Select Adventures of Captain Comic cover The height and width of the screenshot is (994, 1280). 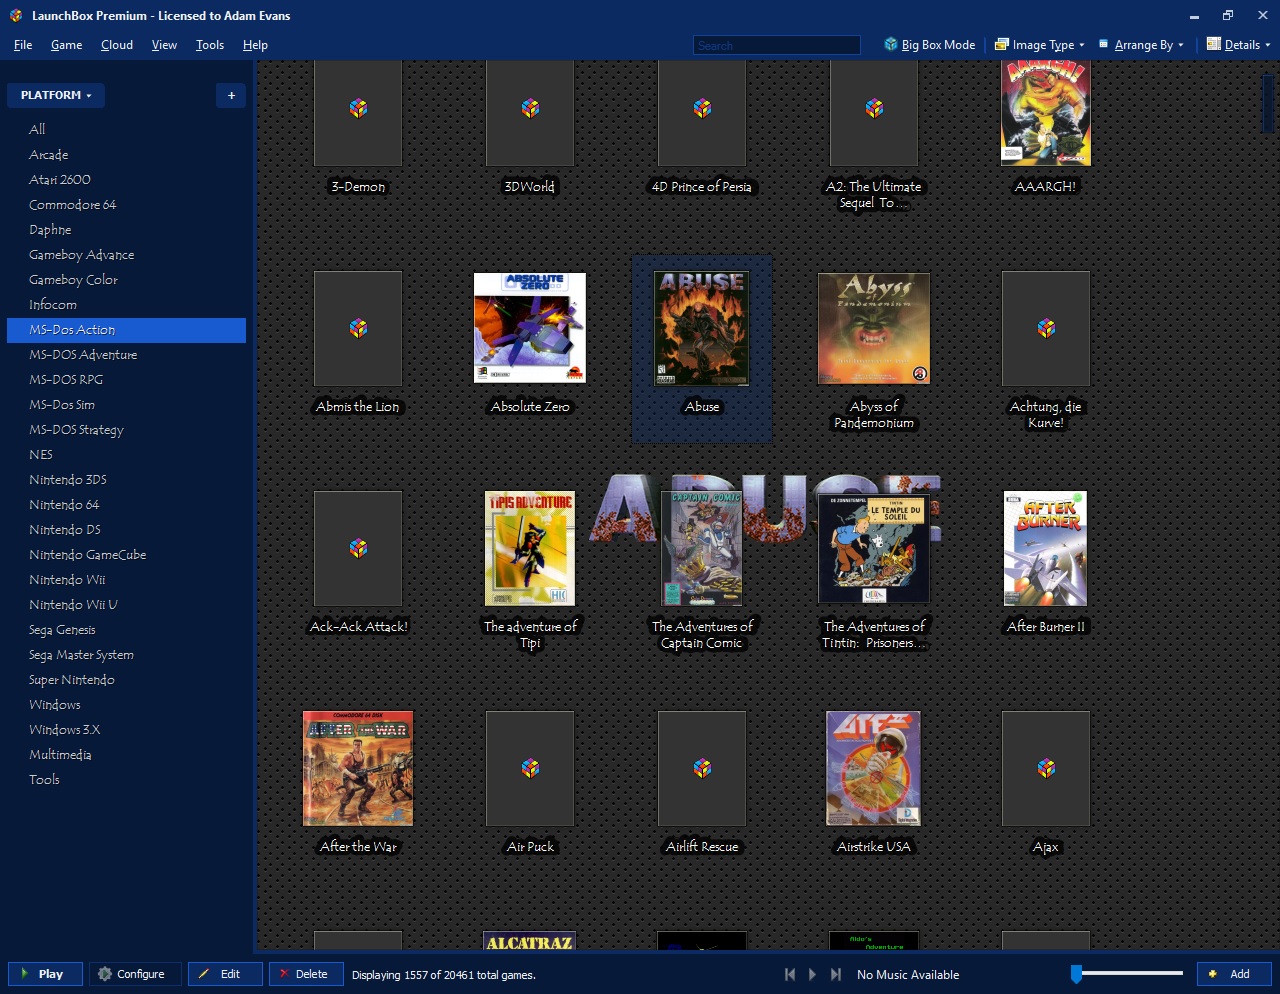[x=702, y=548]
